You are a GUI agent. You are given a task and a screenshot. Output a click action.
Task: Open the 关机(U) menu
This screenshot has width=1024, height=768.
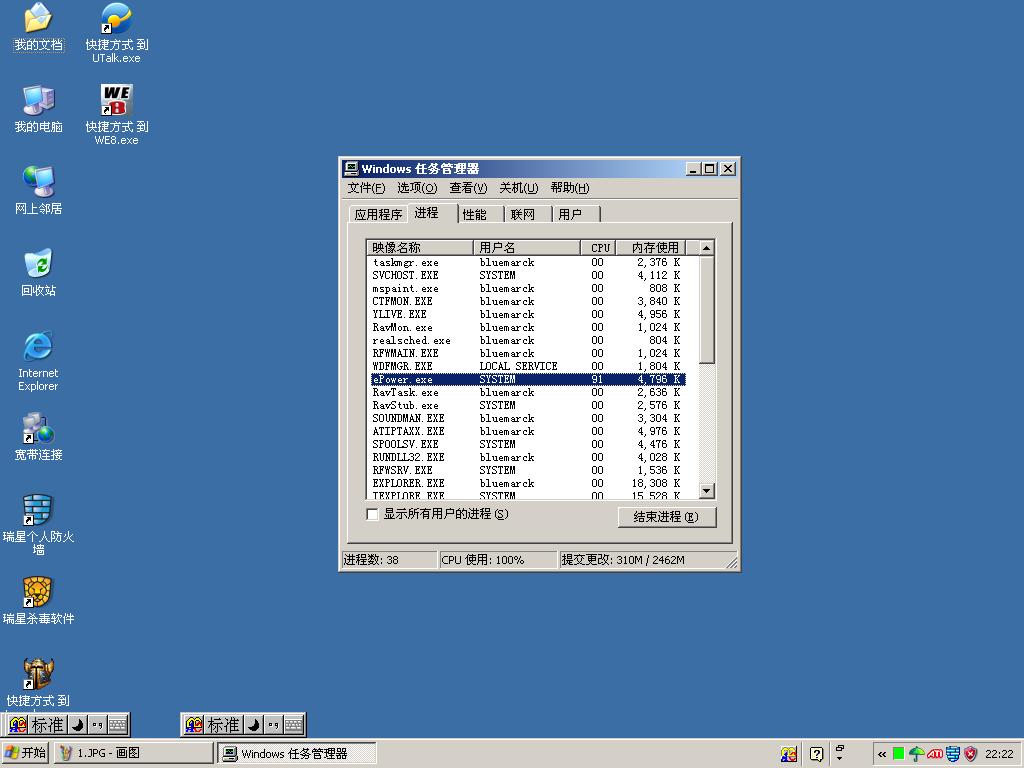[519, 188]
